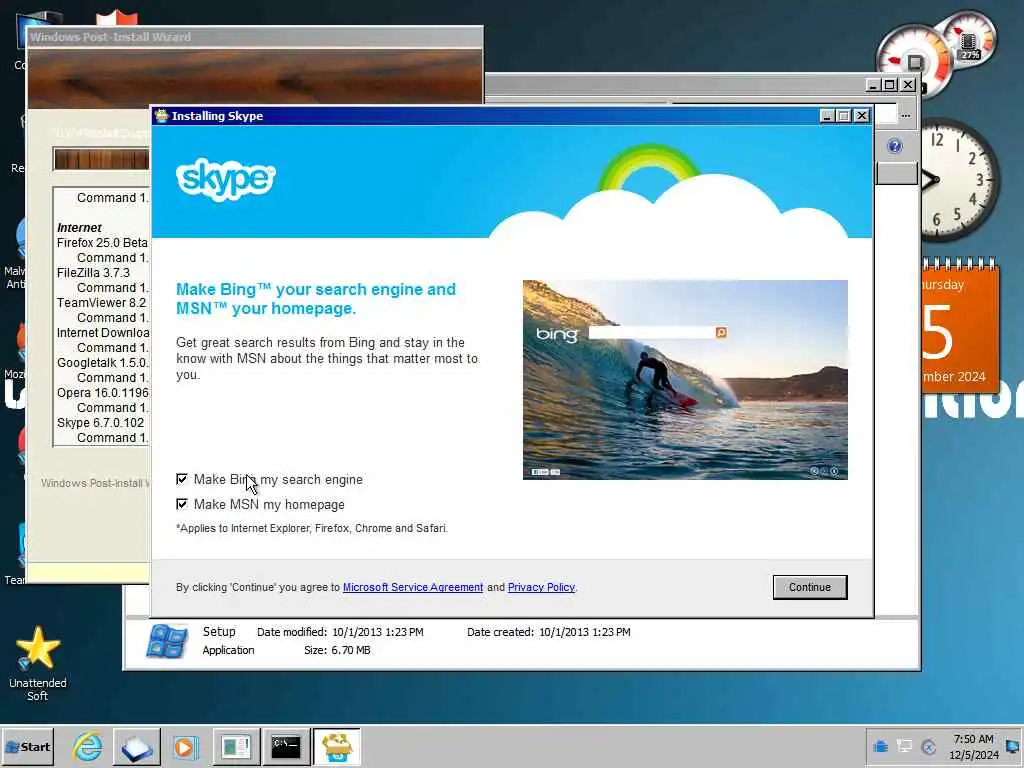1024x768 pixels.
Task: Uncheck Make Bing my search engine
Action: coord(182,479)
